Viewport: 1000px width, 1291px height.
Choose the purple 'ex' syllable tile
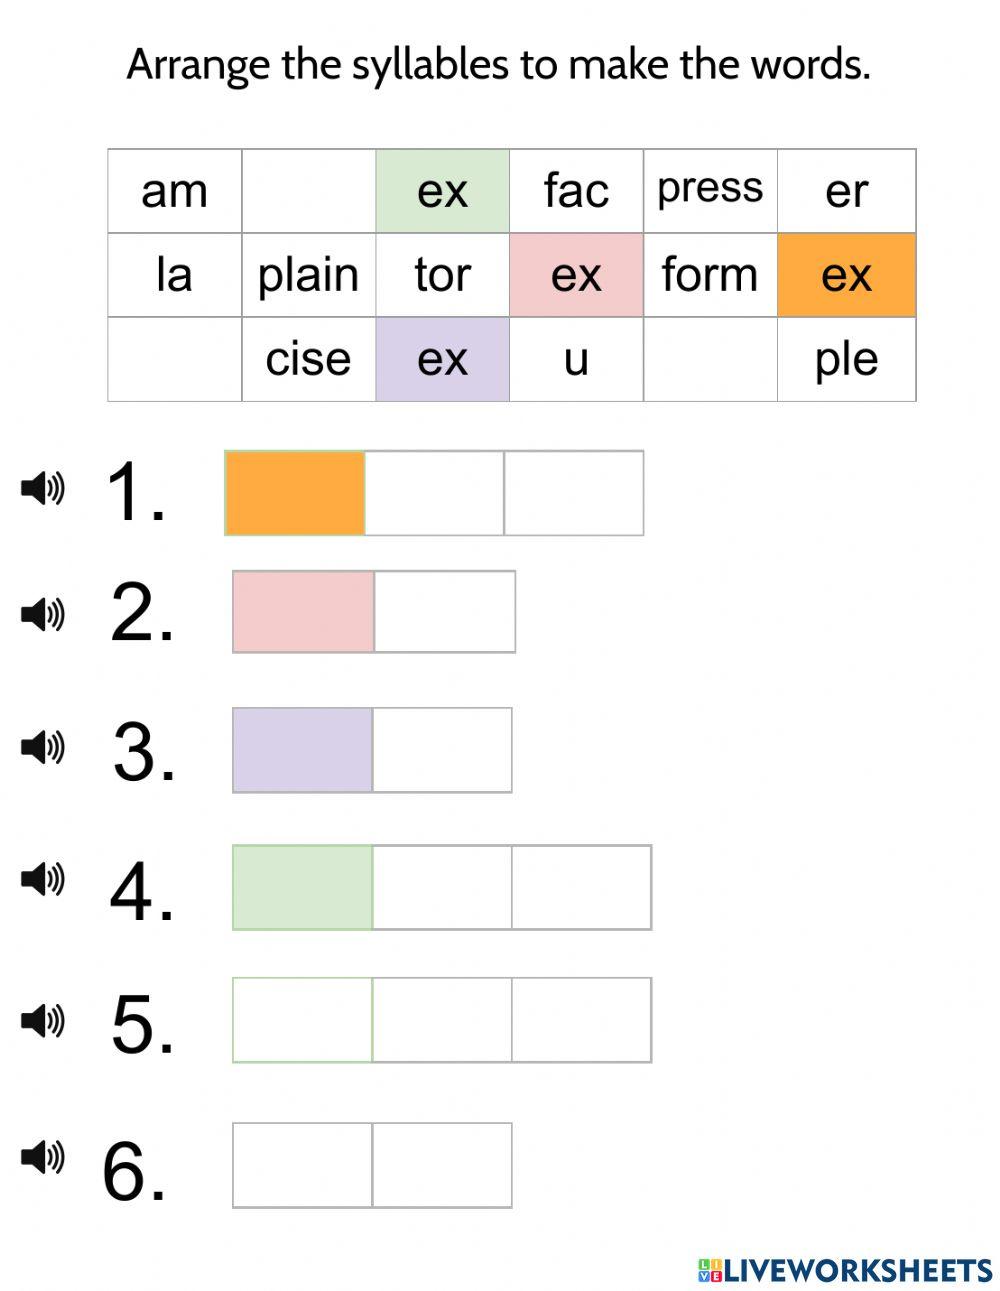(x=442, y=359)
